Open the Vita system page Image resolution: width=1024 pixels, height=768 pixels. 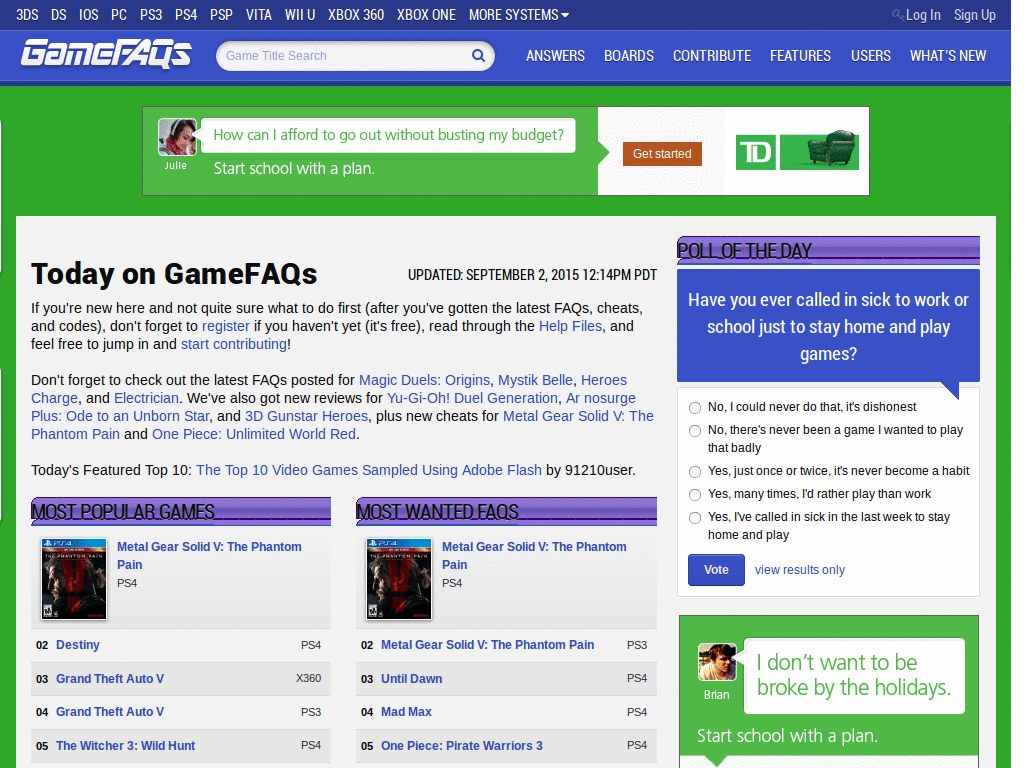[259, 14]
